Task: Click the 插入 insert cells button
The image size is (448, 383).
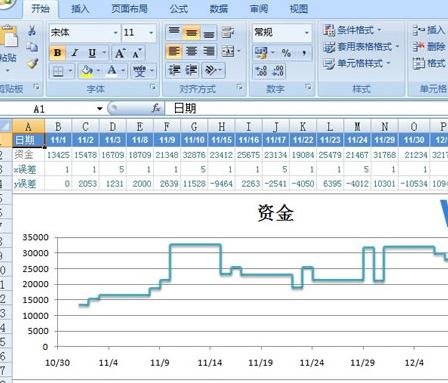Action: pos(429,30)
